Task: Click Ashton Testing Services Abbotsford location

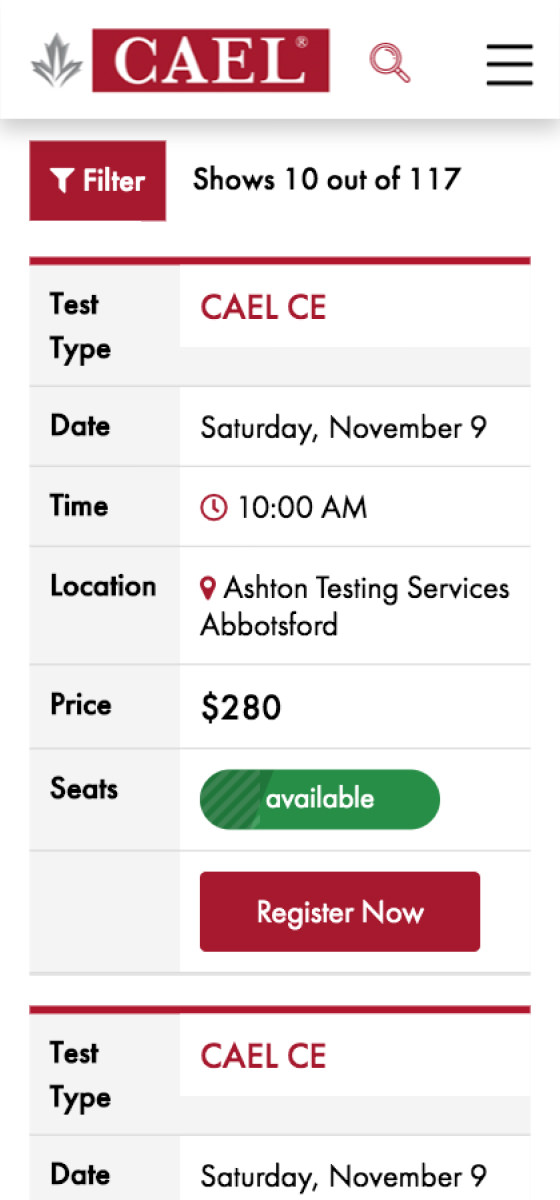Action: click(x=355, y=606)
